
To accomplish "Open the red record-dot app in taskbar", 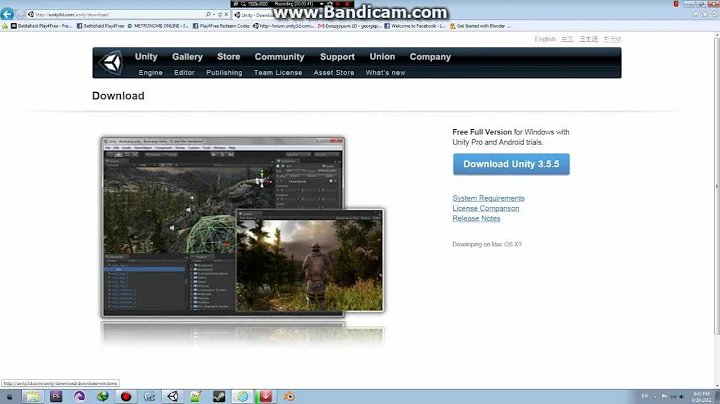I will pyautogui.click(x=126, y=397).
